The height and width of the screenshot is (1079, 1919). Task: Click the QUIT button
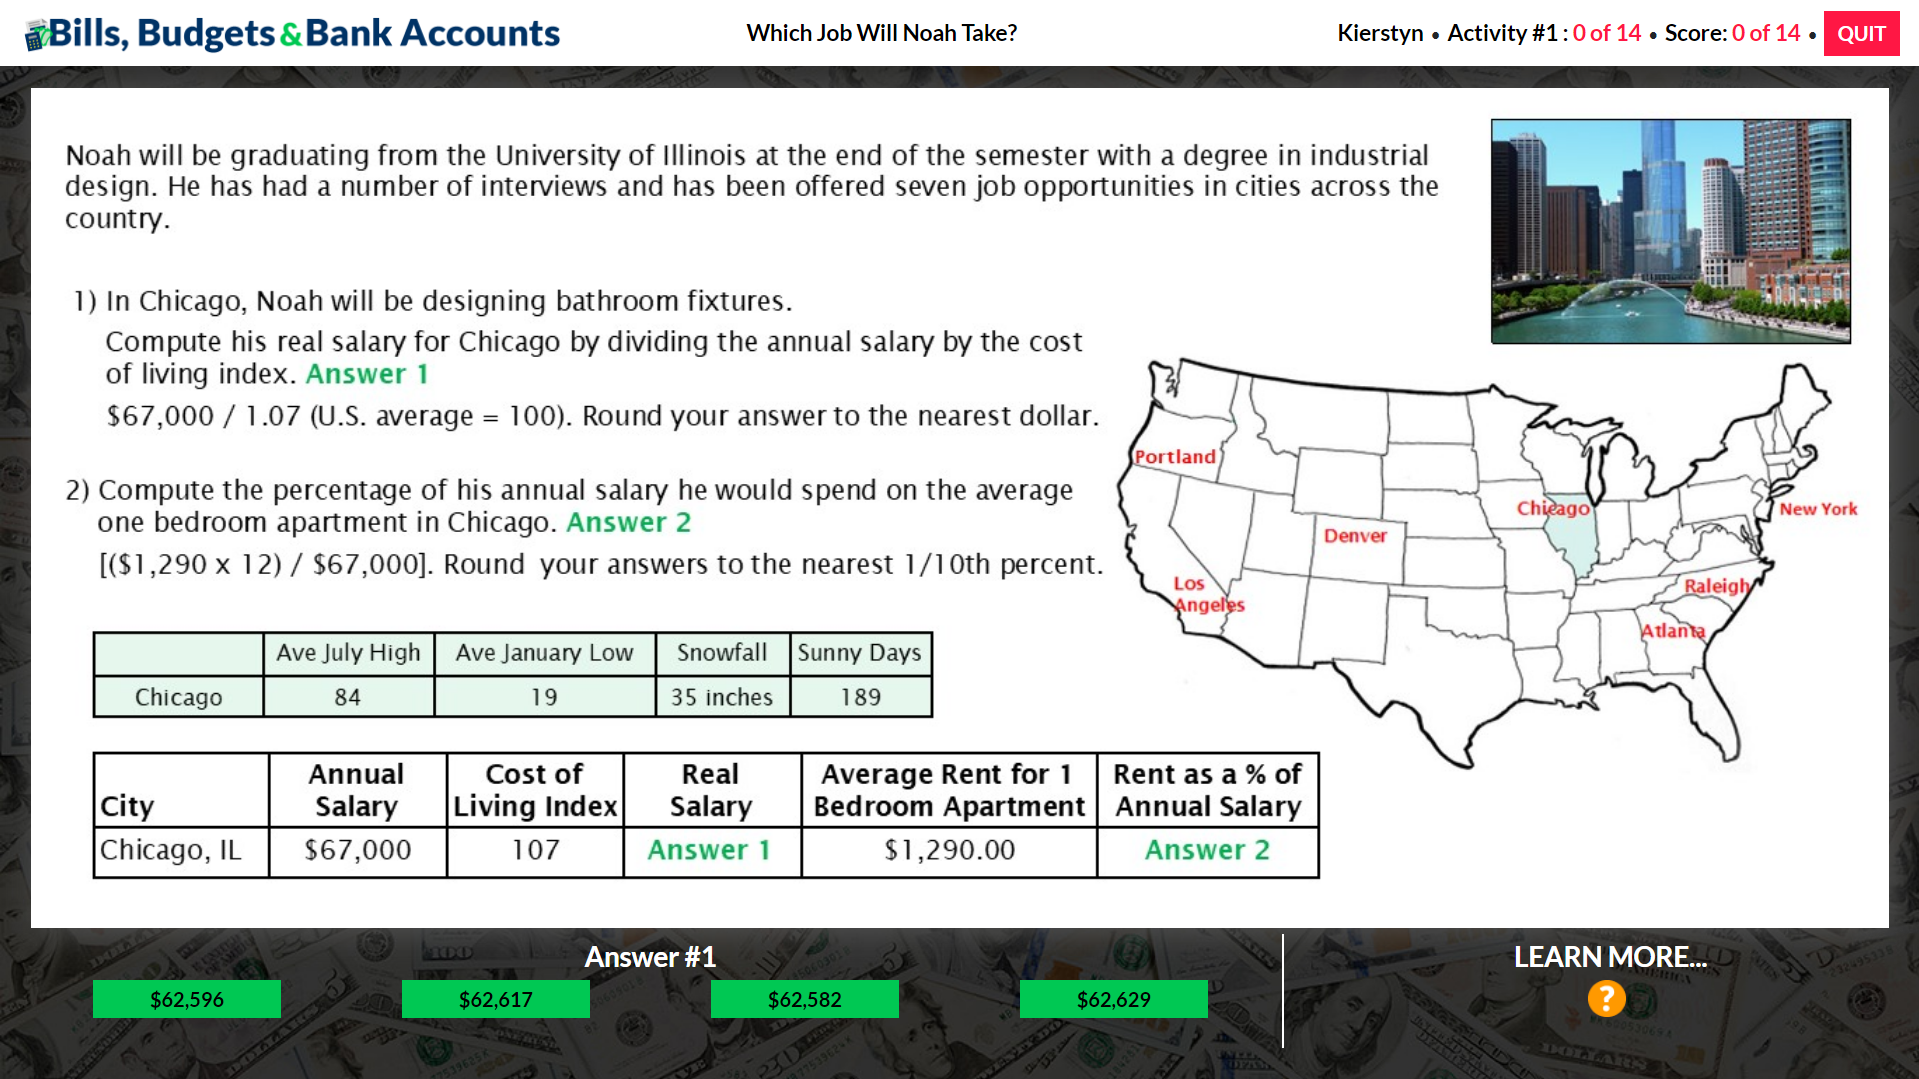pyautogui.click(x=1861, y=32)
